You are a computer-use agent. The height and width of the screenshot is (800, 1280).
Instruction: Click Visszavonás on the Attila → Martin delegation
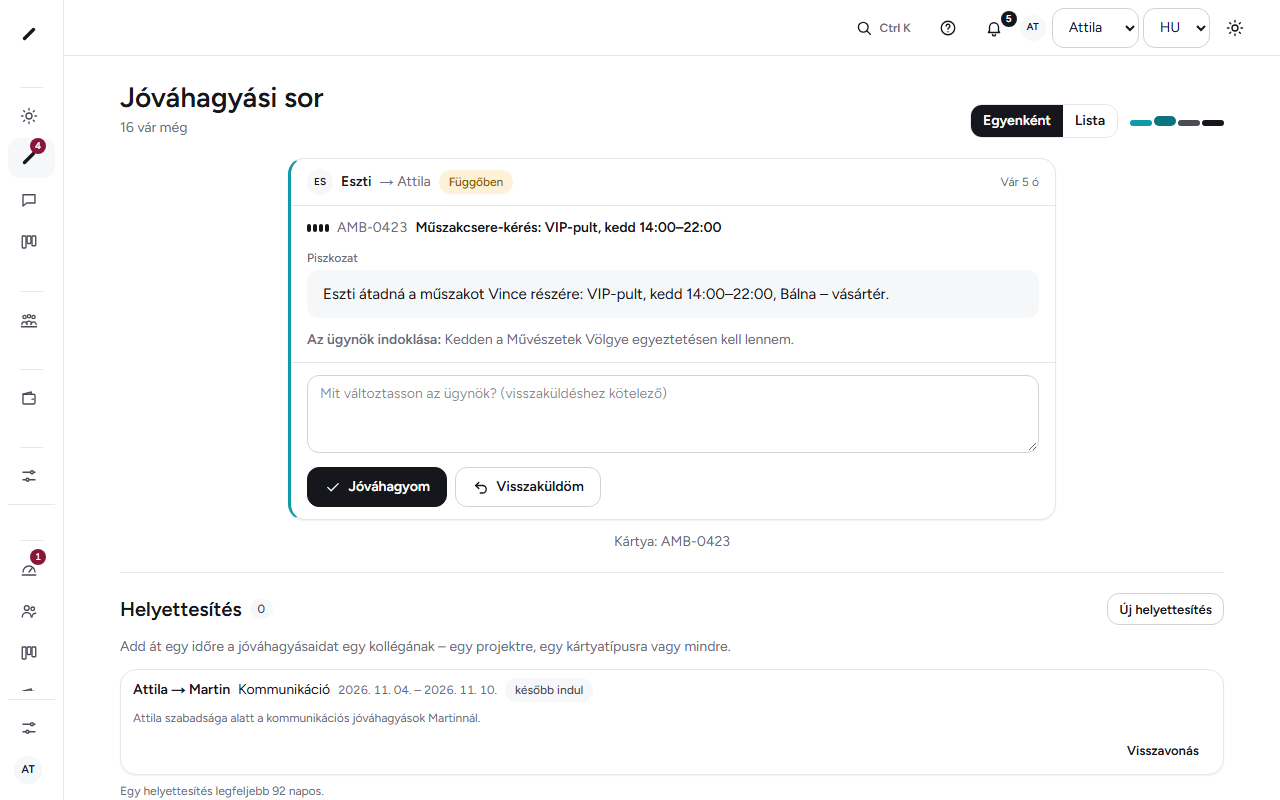click(x=1163, y=751)
